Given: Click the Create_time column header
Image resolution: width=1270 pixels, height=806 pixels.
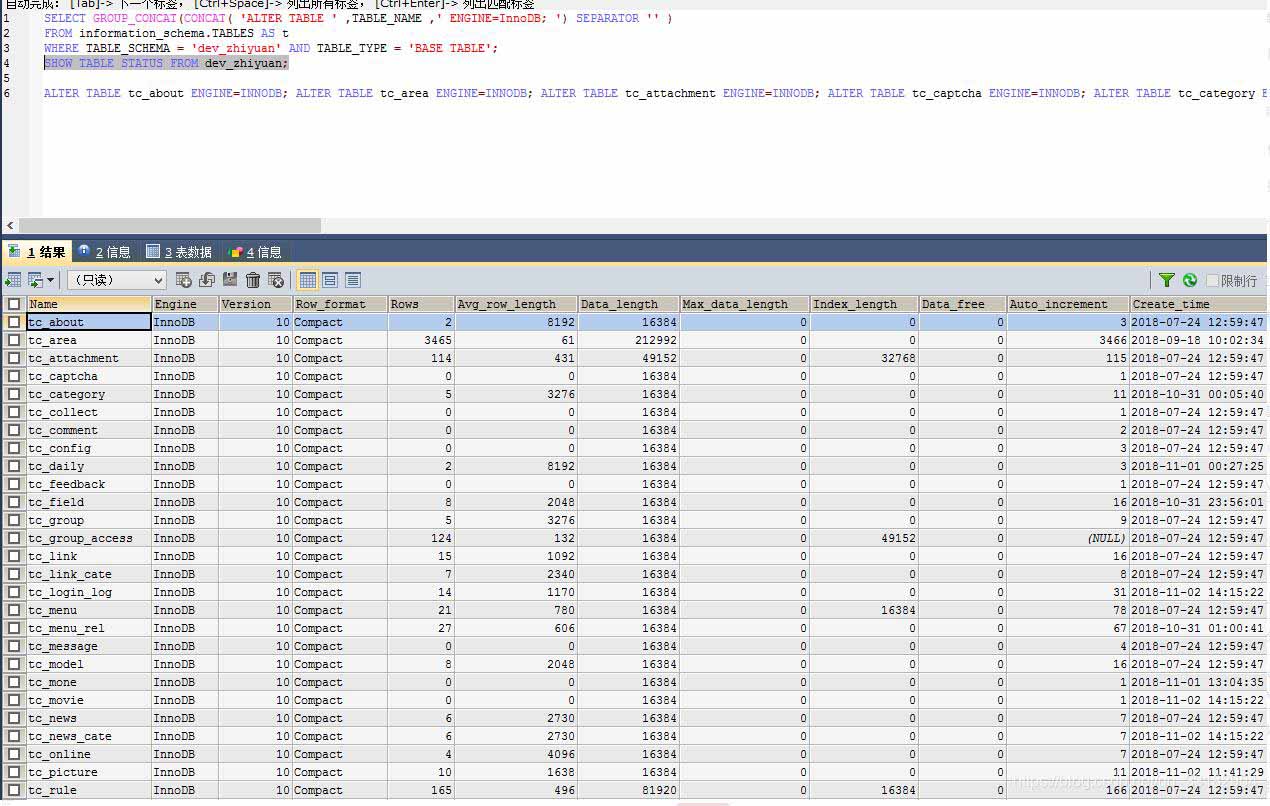Looking at the screenshot, I should 1198,304.
